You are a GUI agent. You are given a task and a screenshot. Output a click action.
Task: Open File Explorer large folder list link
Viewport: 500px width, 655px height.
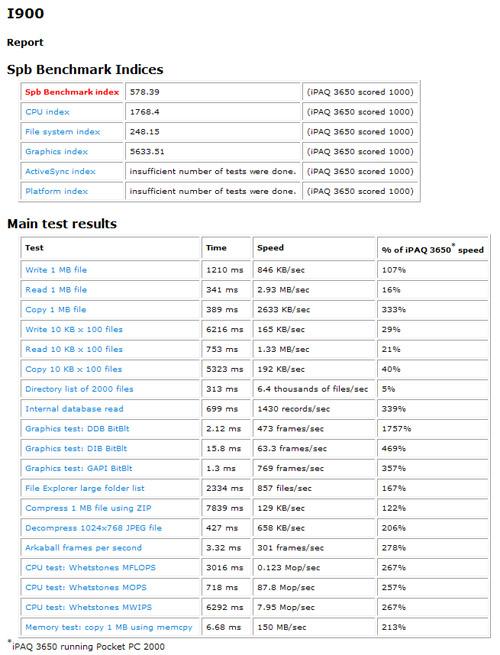85,488
